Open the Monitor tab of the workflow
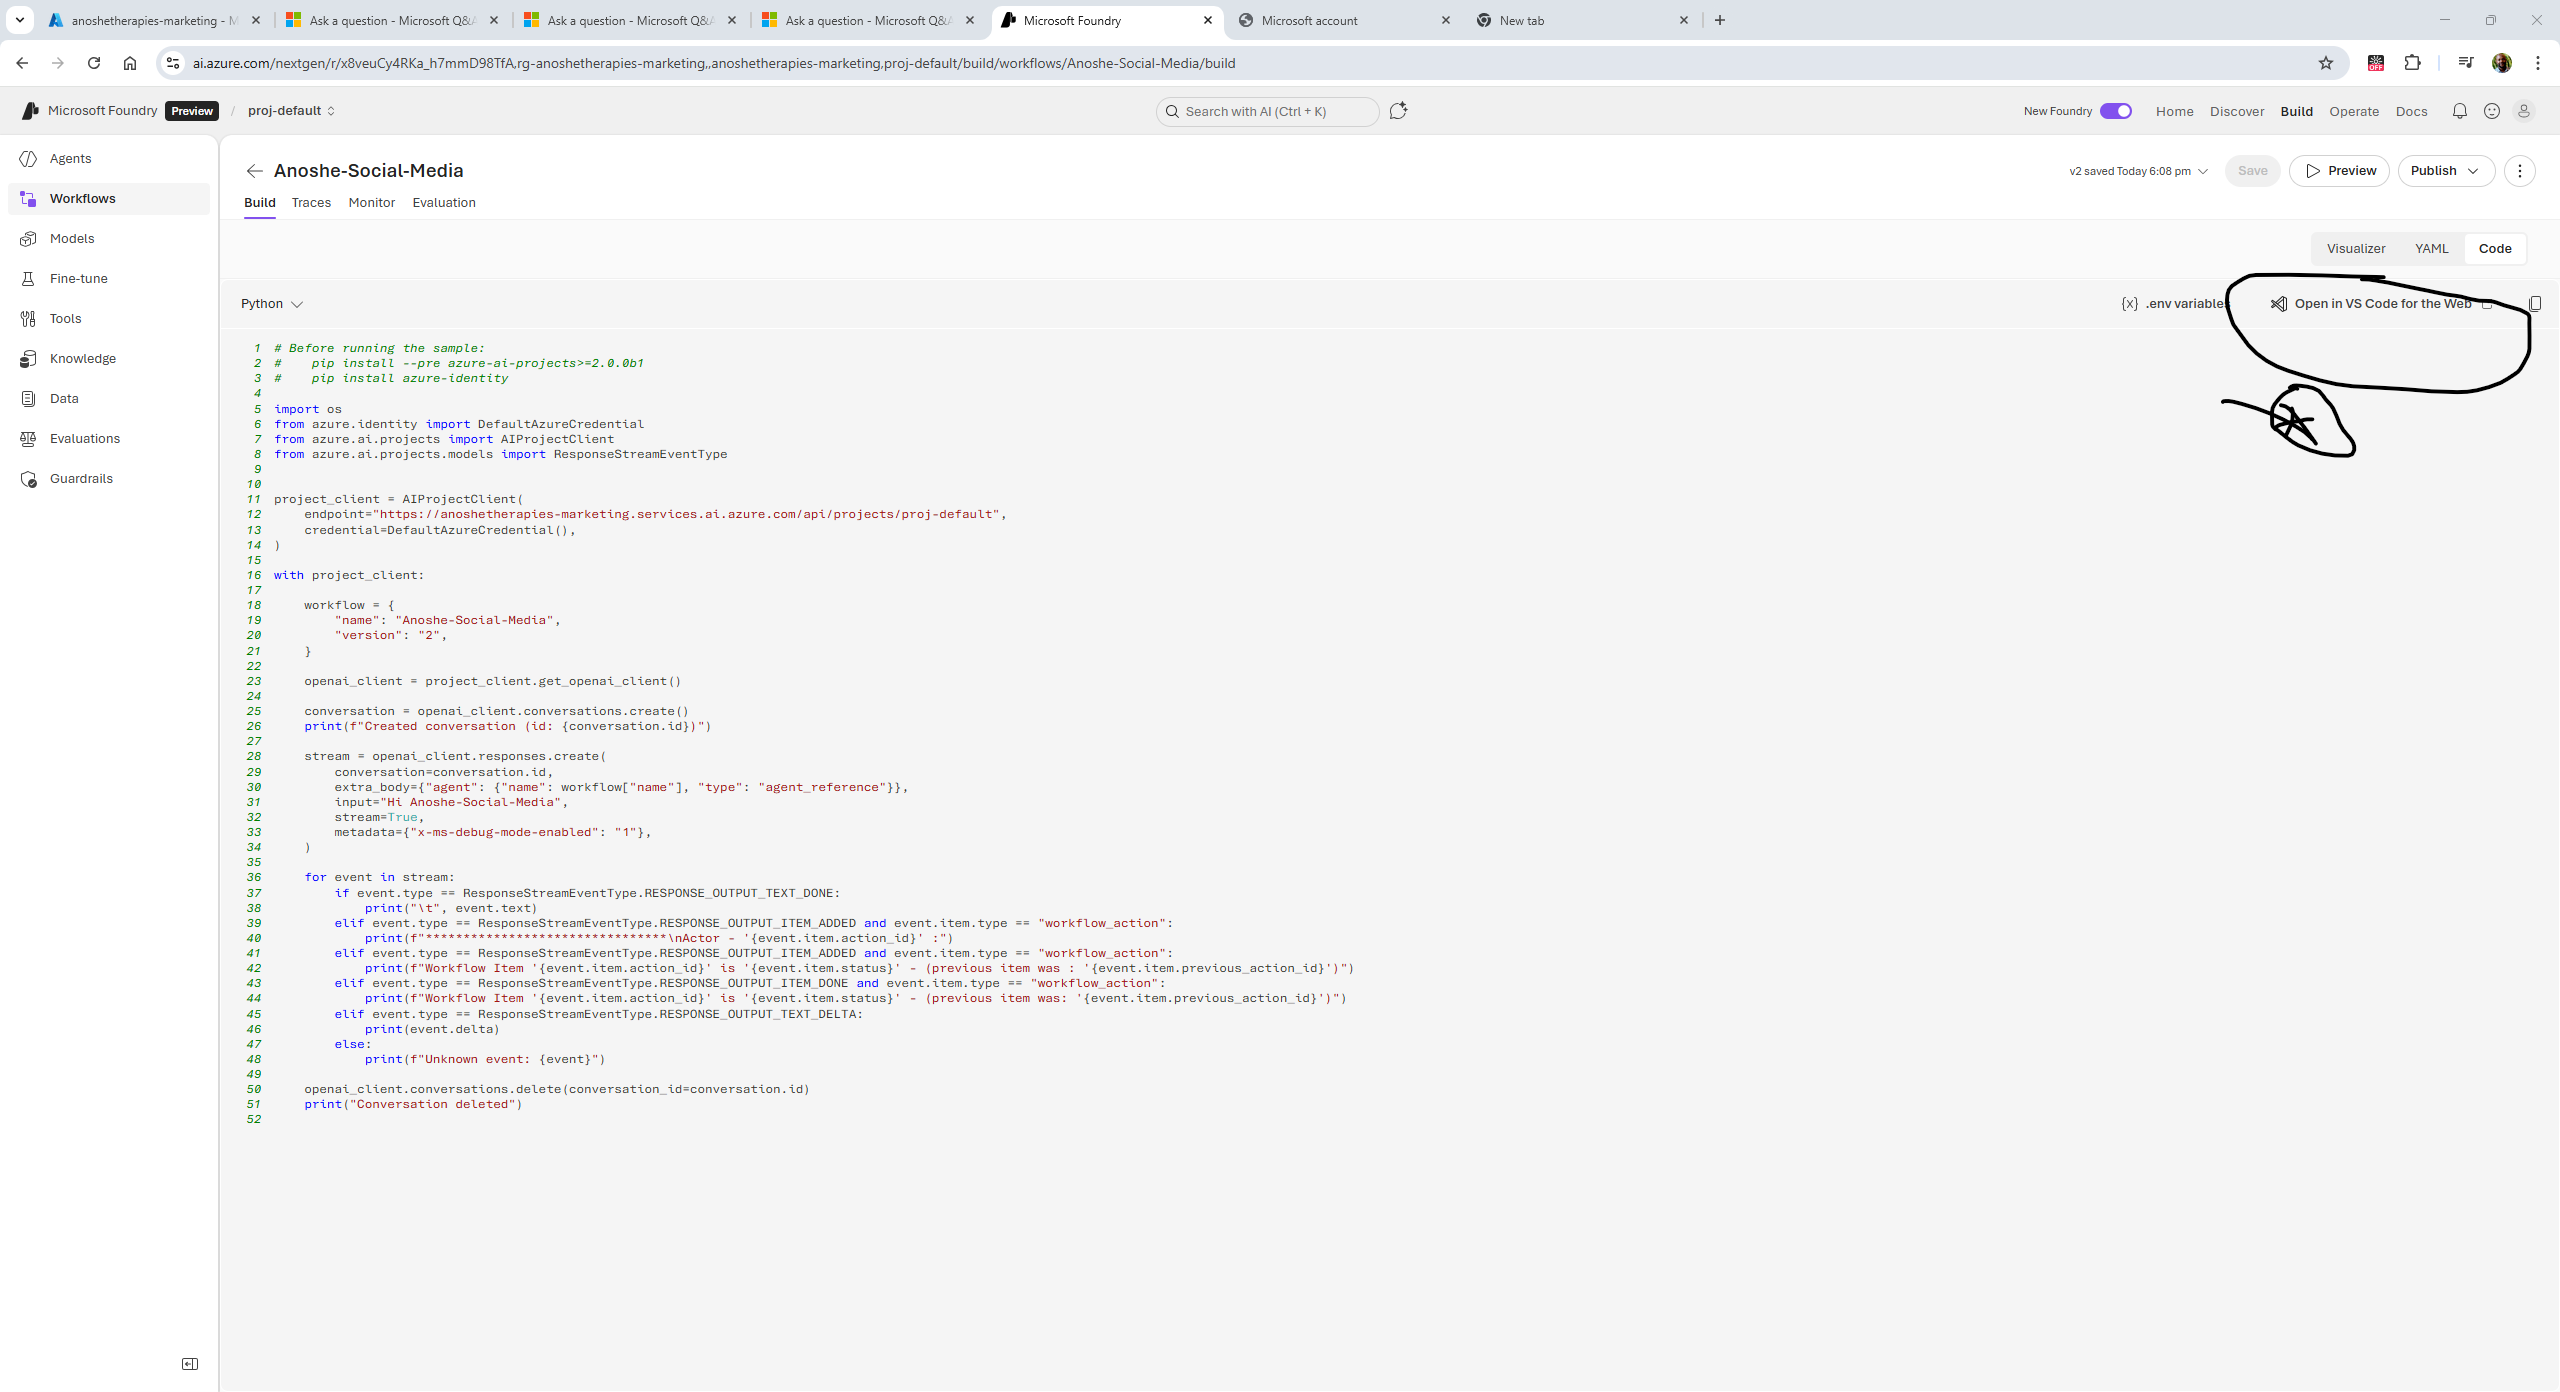This screenshot has height=1392, width=2560. [x=371, y=202]
